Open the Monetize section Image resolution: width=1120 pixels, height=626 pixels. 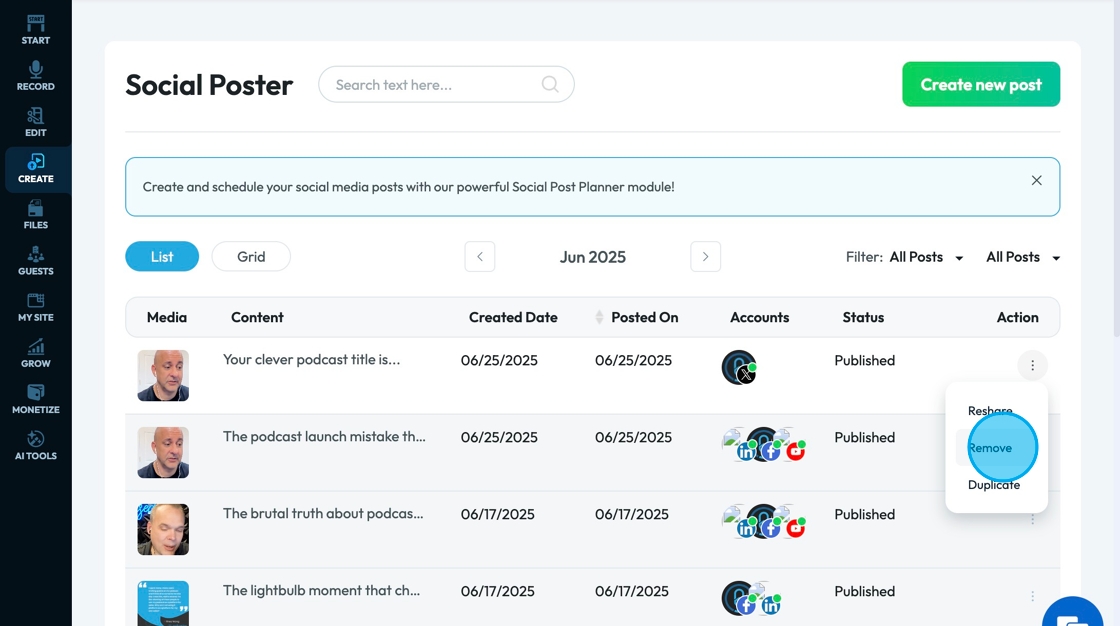[x=35, y=399]
